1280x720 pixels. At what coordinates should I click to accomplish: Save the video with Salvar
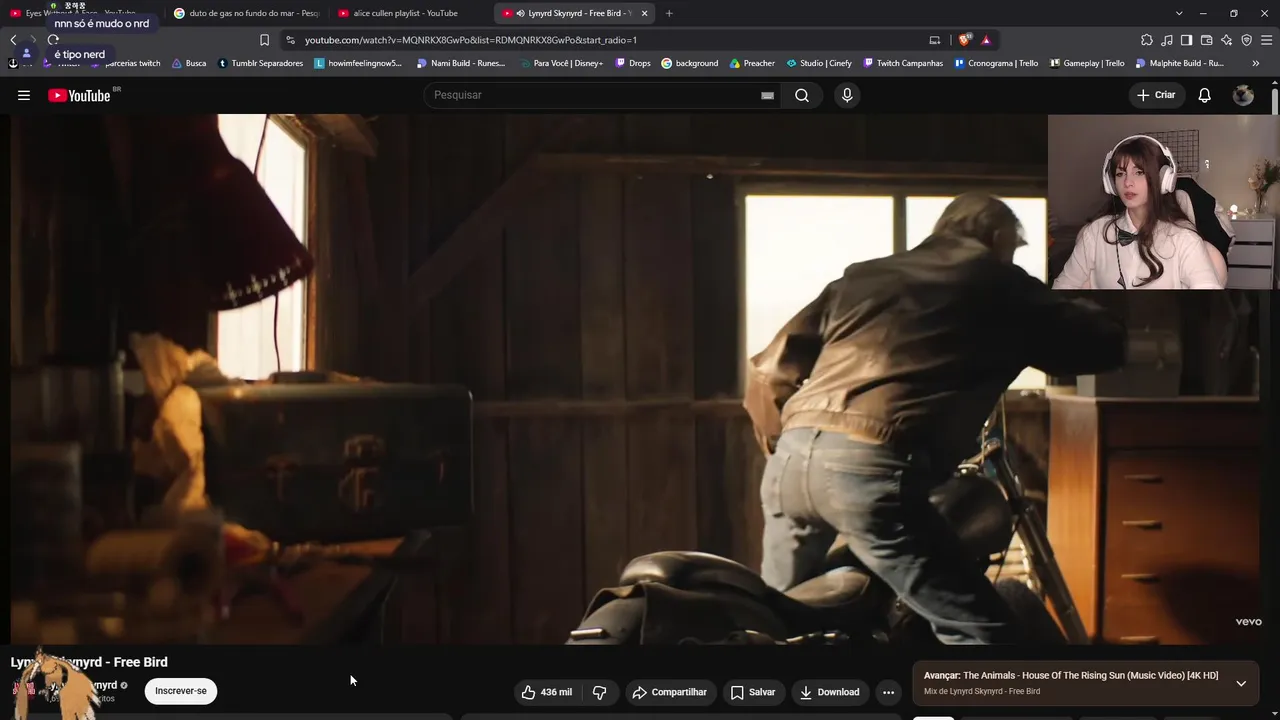pyautogui.click(x=753, y=692)
